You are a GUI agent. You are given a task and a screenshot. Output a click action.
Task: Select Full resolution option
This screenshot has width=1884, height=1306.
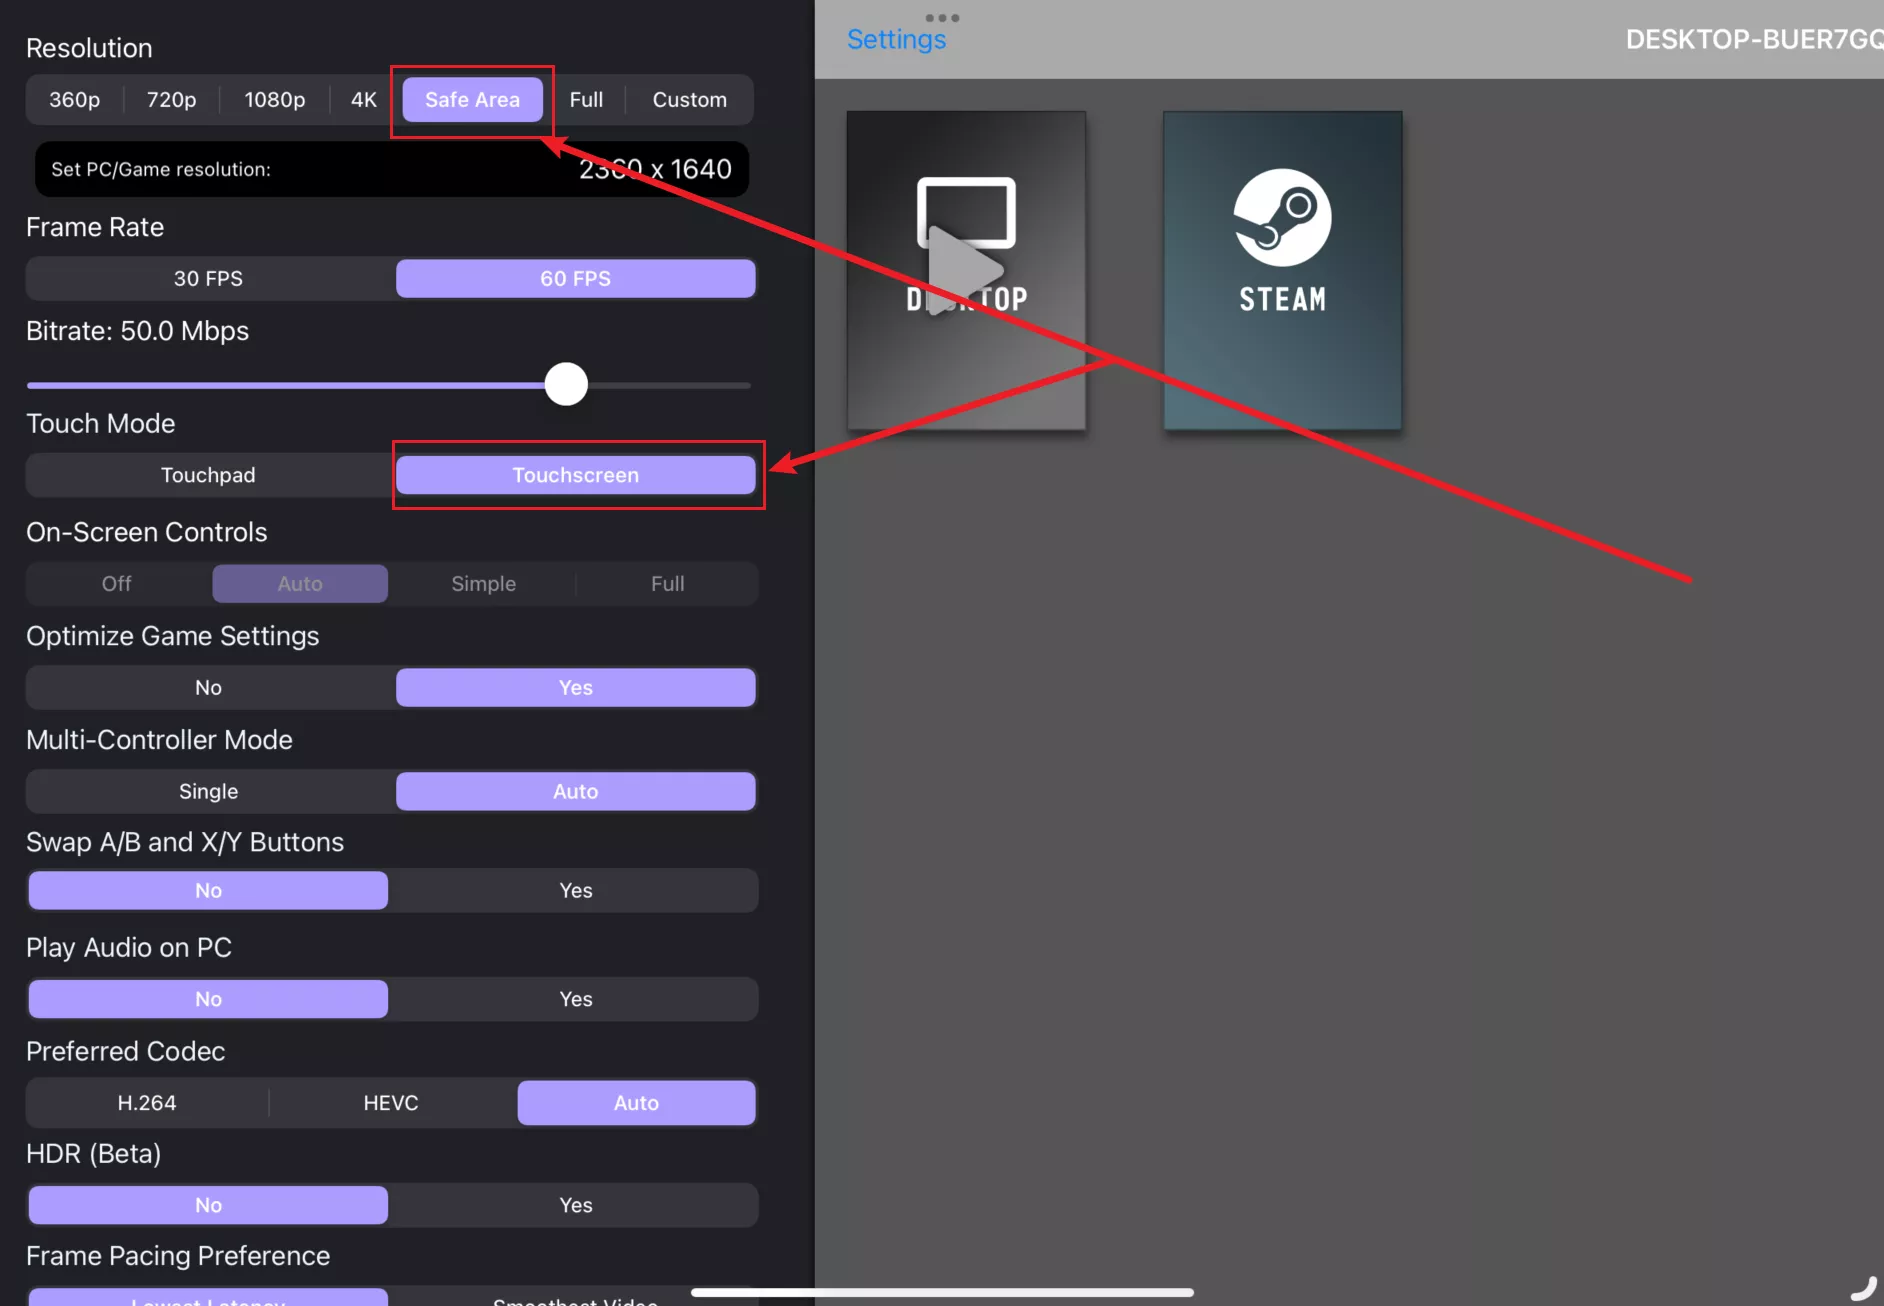coord(586,100)
